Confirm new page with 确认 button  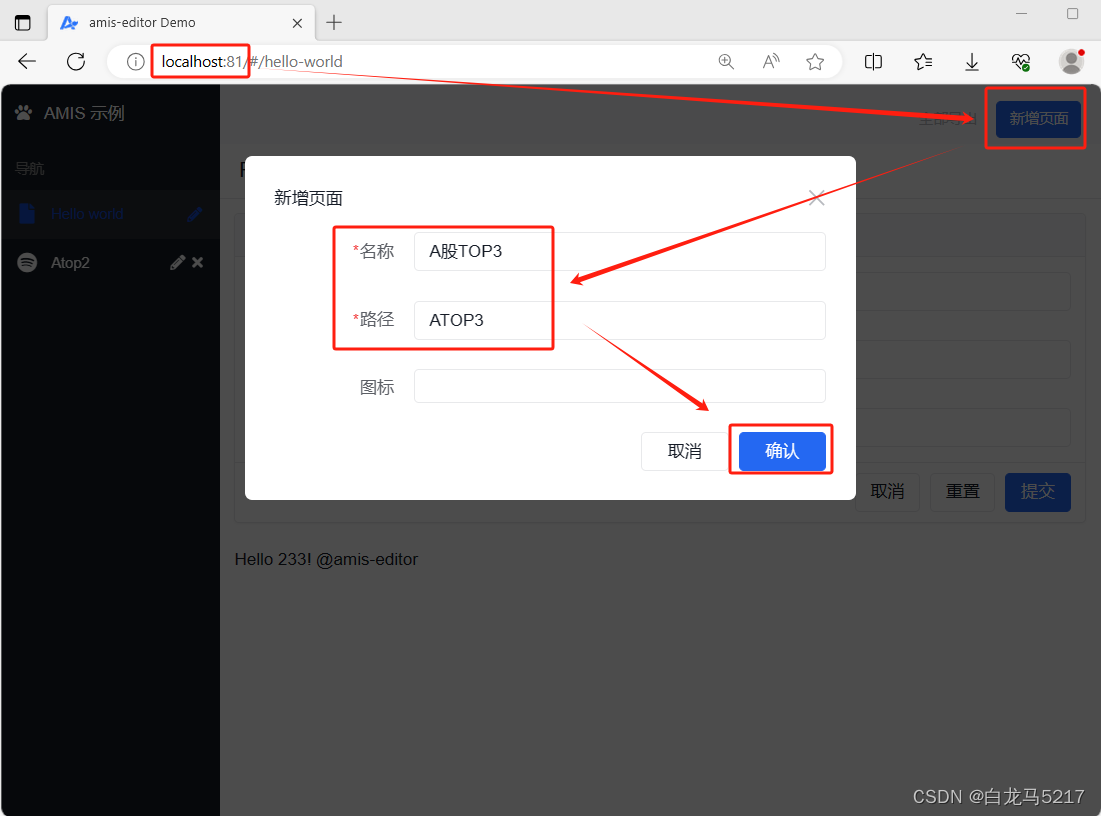click(781, 450)
